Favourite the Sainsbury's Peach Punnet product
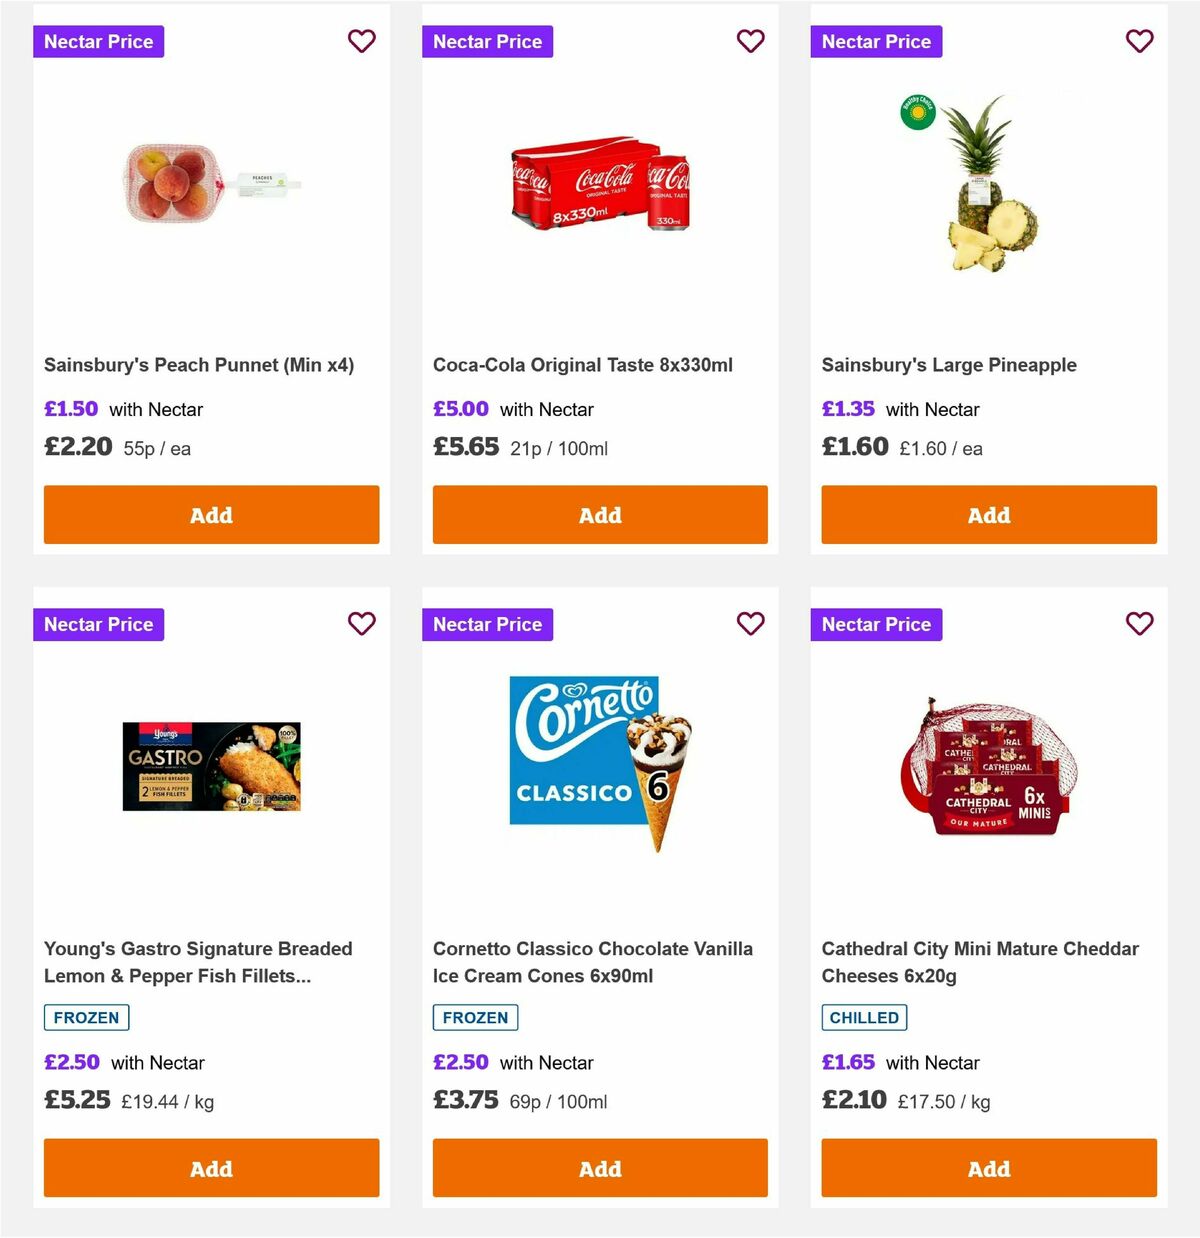This screenshot has width=1200, height=1238. coord(361,41)
